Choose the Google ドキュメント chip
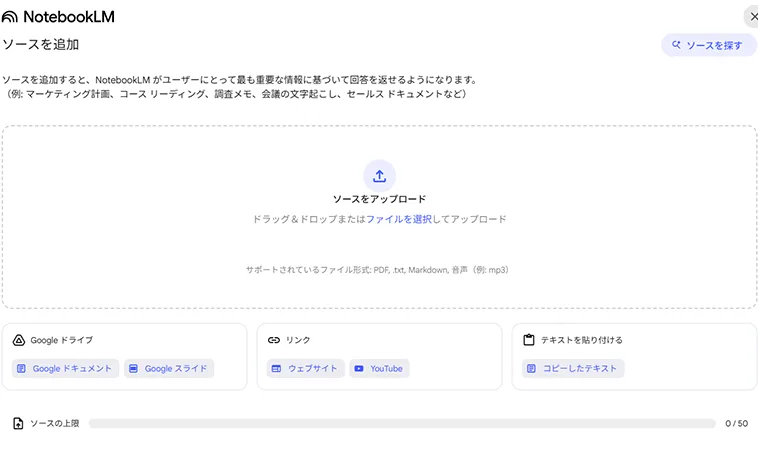Screen dimensions: 758x450 point(65,369)
